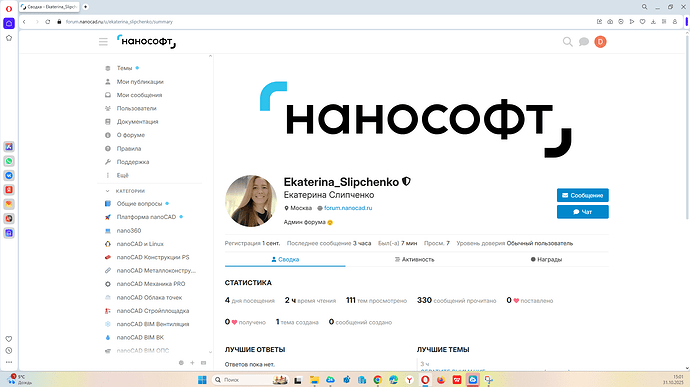Screen dimensions: 690x387
Task: Open the browser profile account icon
Action: tap(675, 22)
